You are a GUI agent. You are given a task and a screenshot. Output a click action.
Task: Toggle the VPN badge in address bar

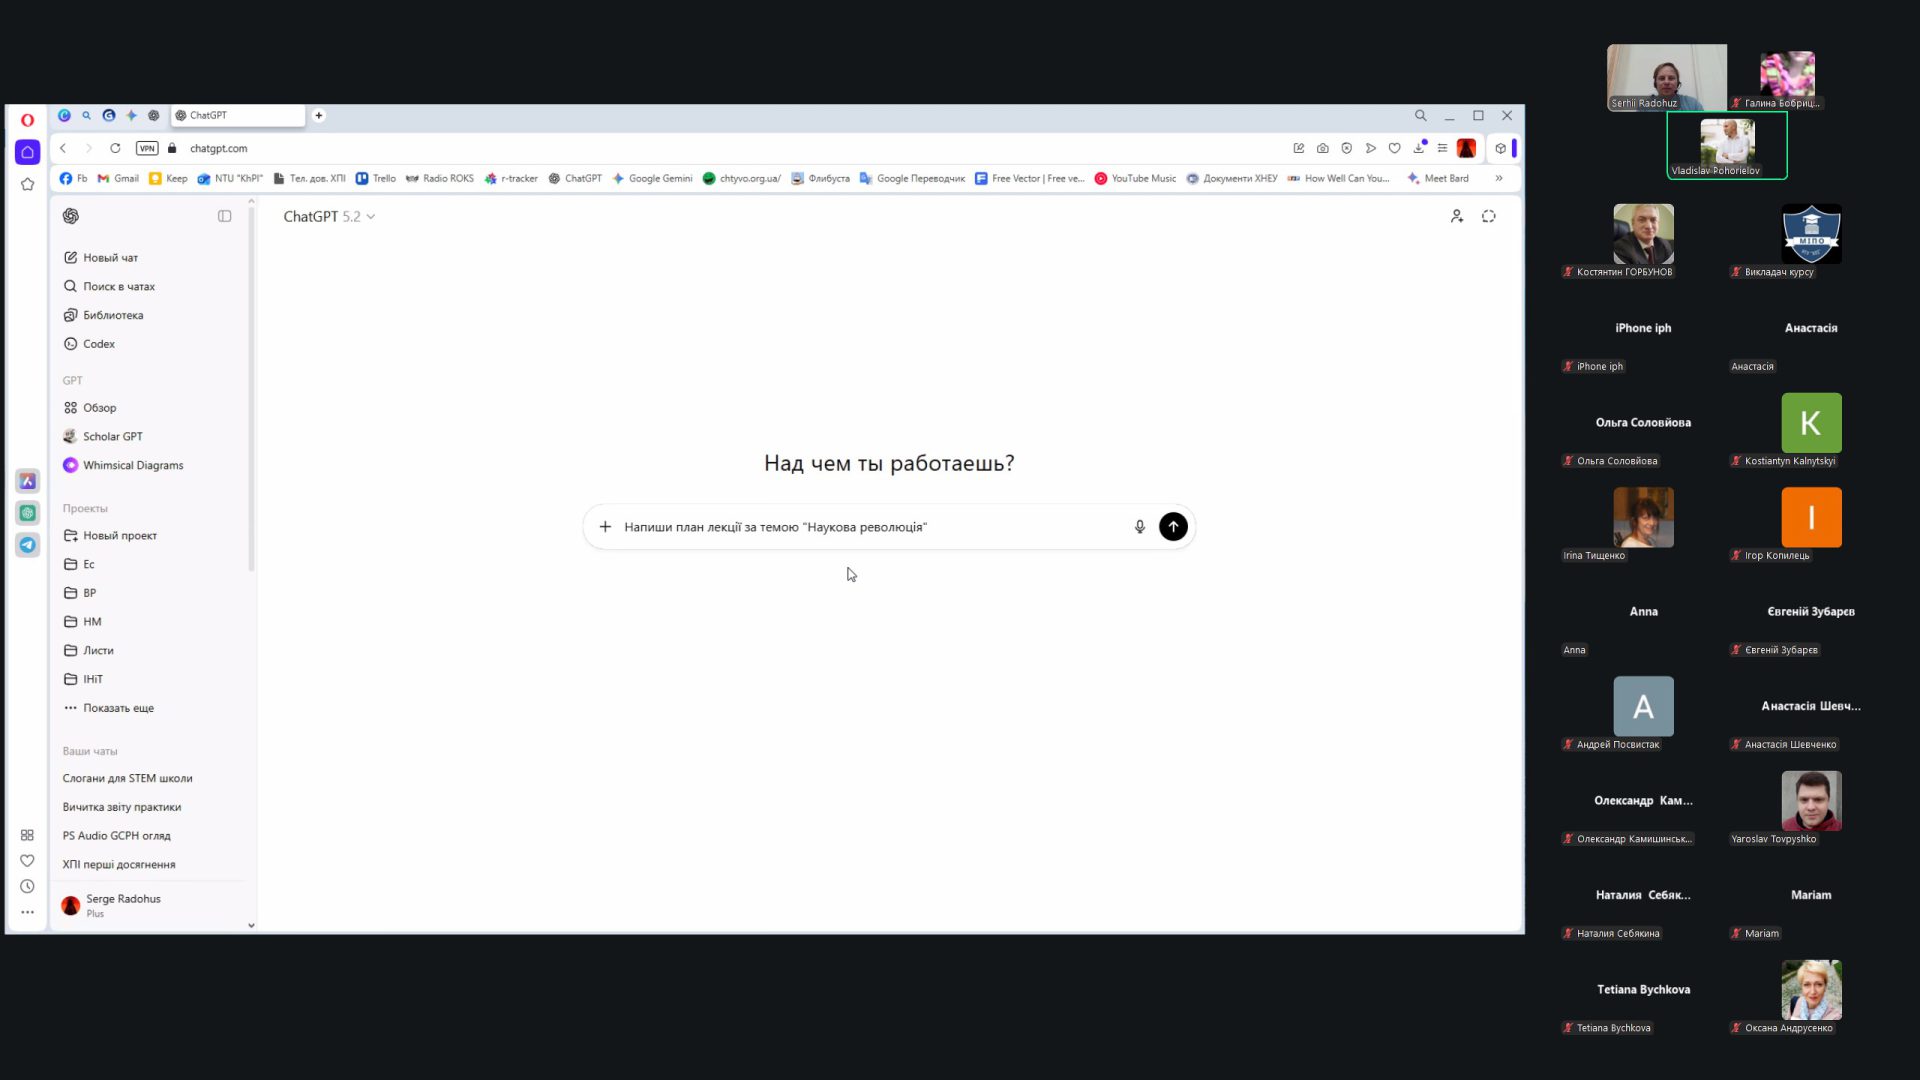[147, 148]
